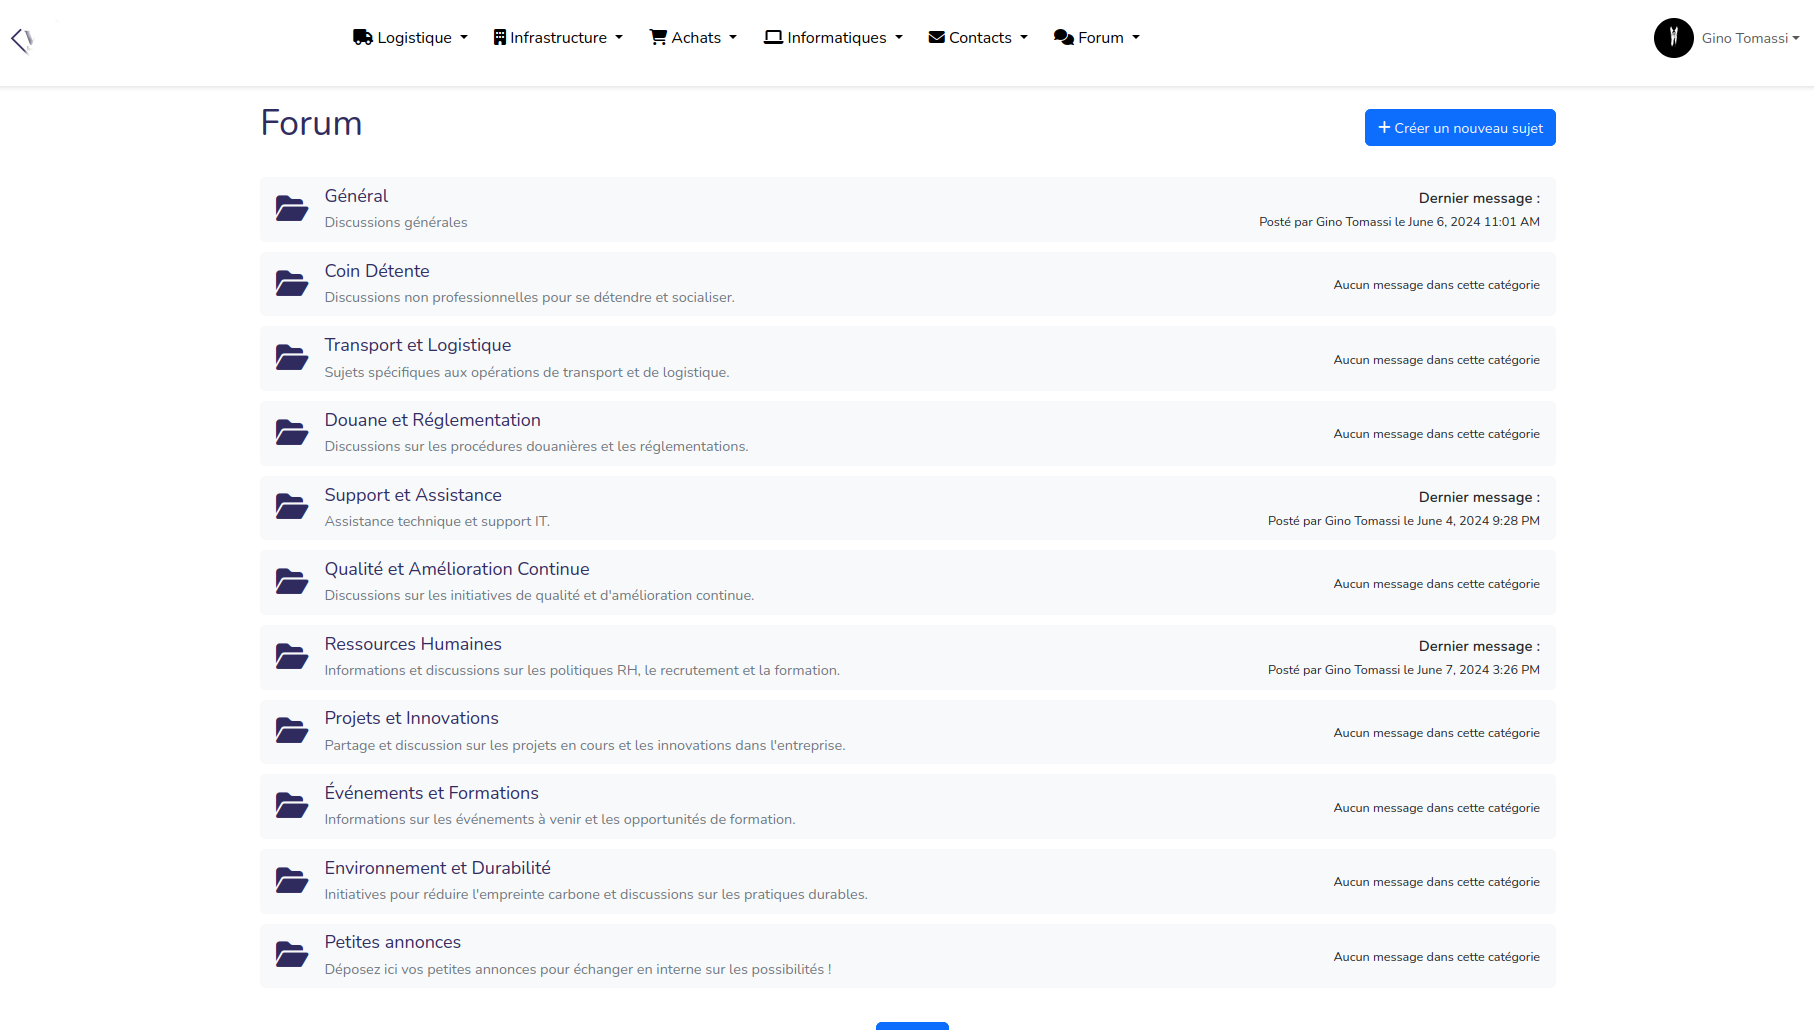Click Créer un nouveau sujet button
The height and width of the screenshot is (1030, 1814).
coord(1459,128)
